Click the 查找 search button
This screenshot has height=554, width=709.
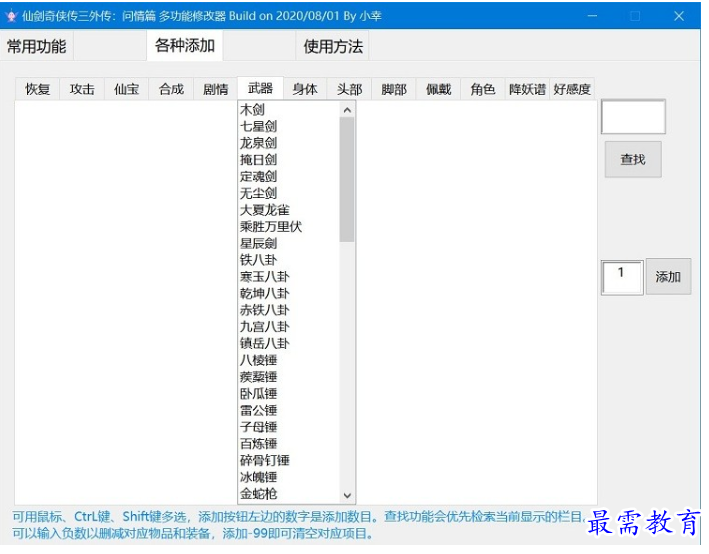[x=633, y=159]
